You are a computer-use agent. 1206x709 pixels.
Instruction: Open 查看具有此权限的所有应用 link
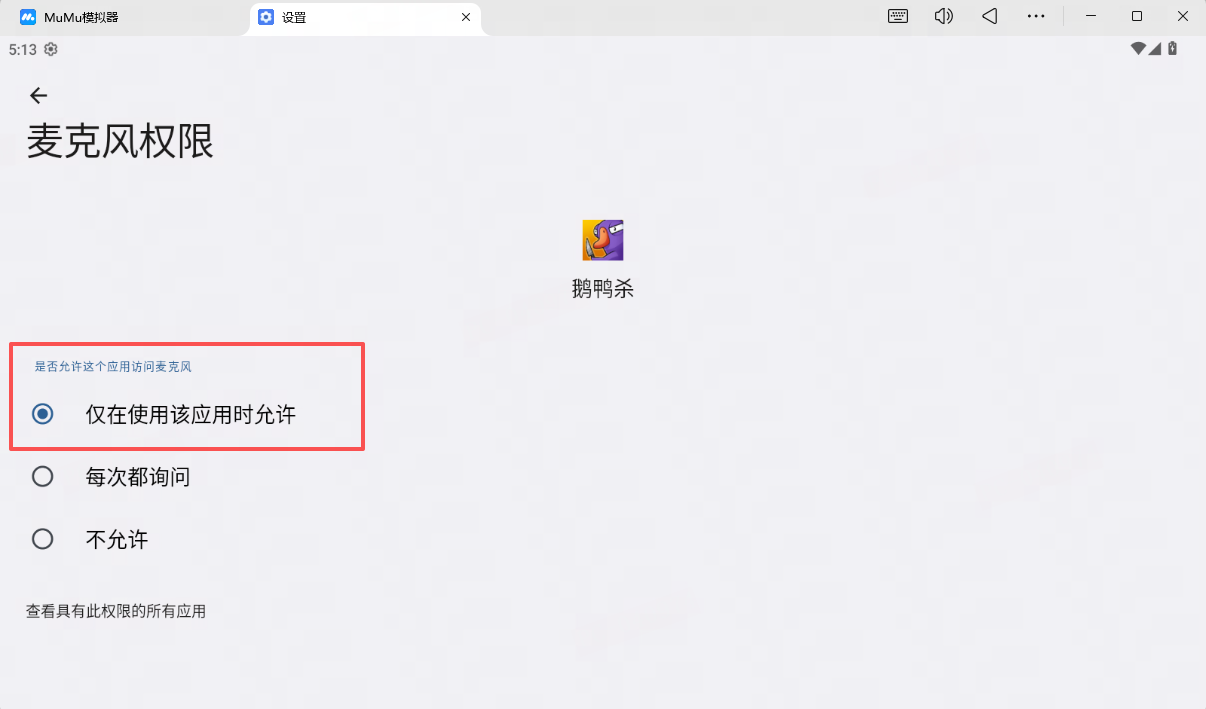coord(116,611)
